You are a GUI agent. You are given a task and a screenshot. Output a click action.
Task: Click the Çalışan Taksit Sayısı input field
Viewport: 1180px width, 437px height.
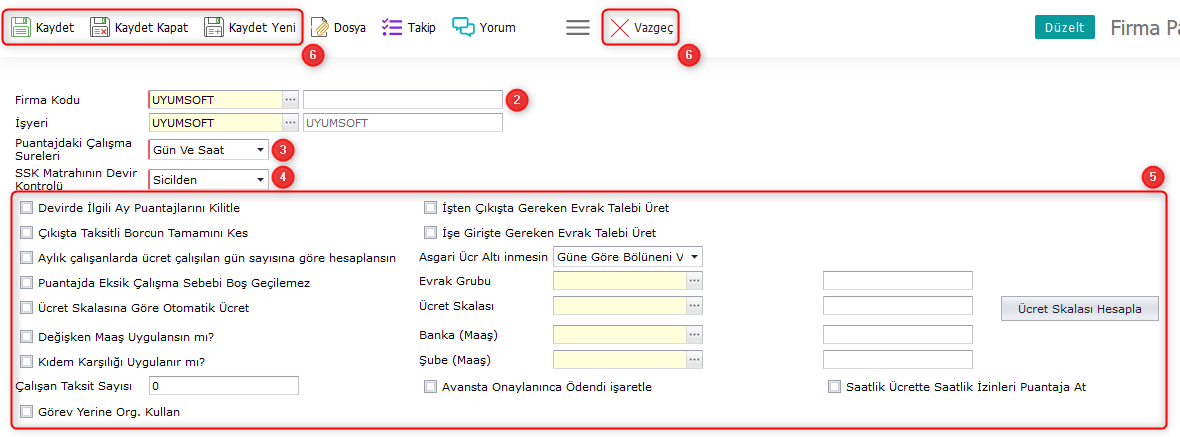(223, 386)
